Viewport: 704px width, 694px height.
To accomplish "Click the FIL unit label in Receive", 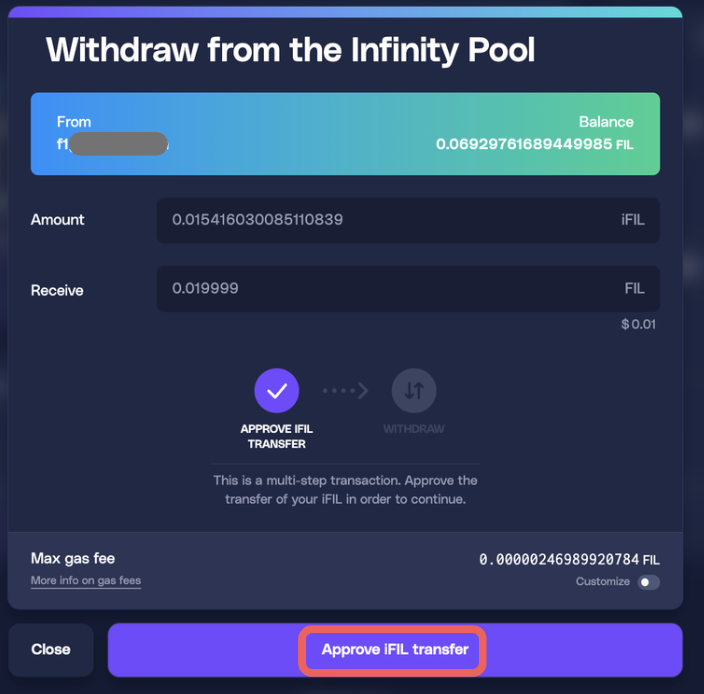I will tap(634, 289).
